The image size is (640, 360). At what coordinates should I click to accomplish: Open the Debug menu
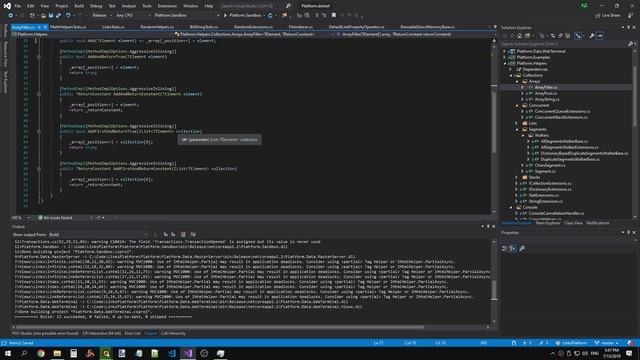click(x=96, y=6)
